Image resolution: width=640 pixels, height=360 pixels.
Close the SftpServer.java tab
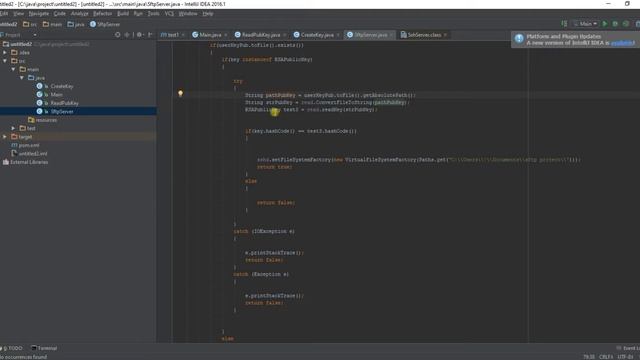(391, 35)
